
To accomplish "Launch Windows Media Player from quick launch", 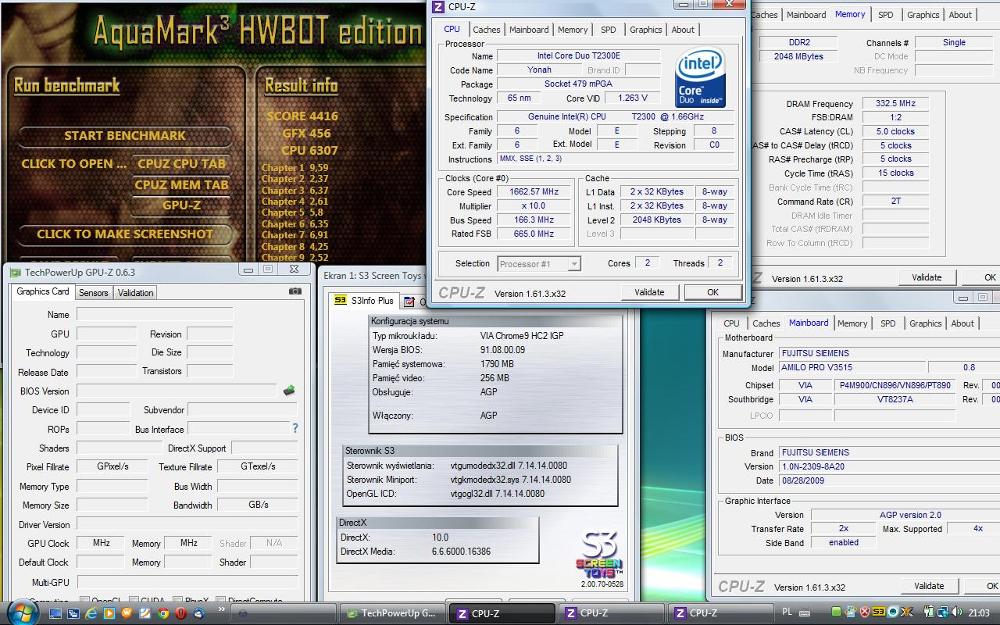I will coord(109,614).
